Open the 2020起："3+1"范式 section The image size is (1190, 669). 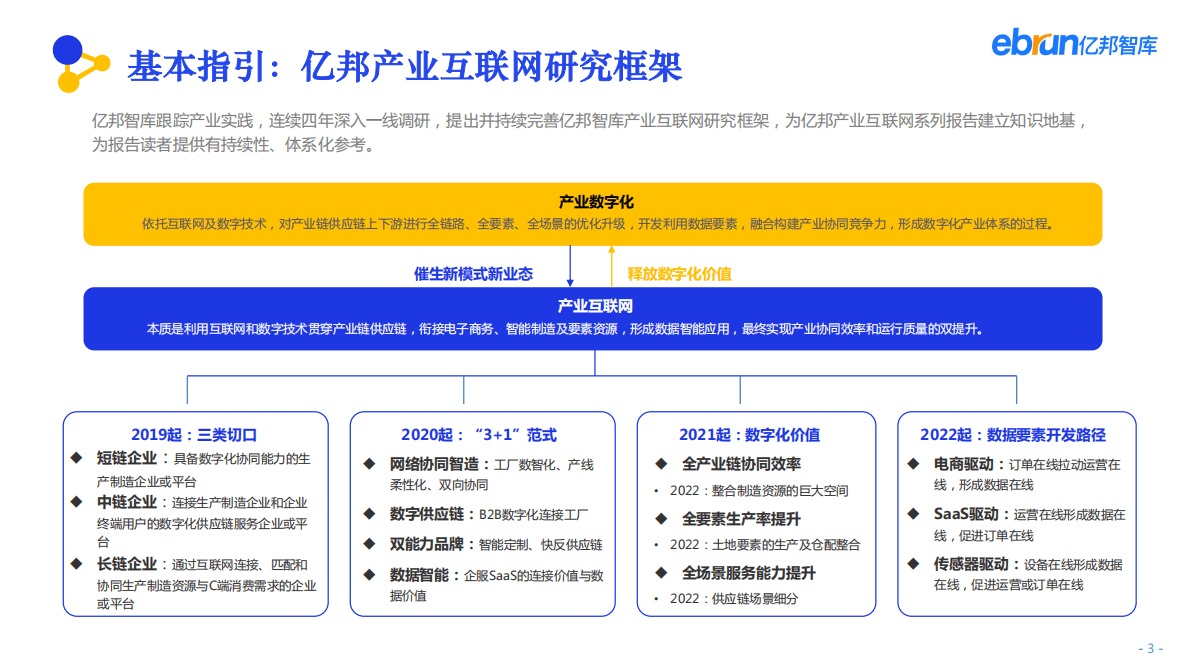(481, 434)
